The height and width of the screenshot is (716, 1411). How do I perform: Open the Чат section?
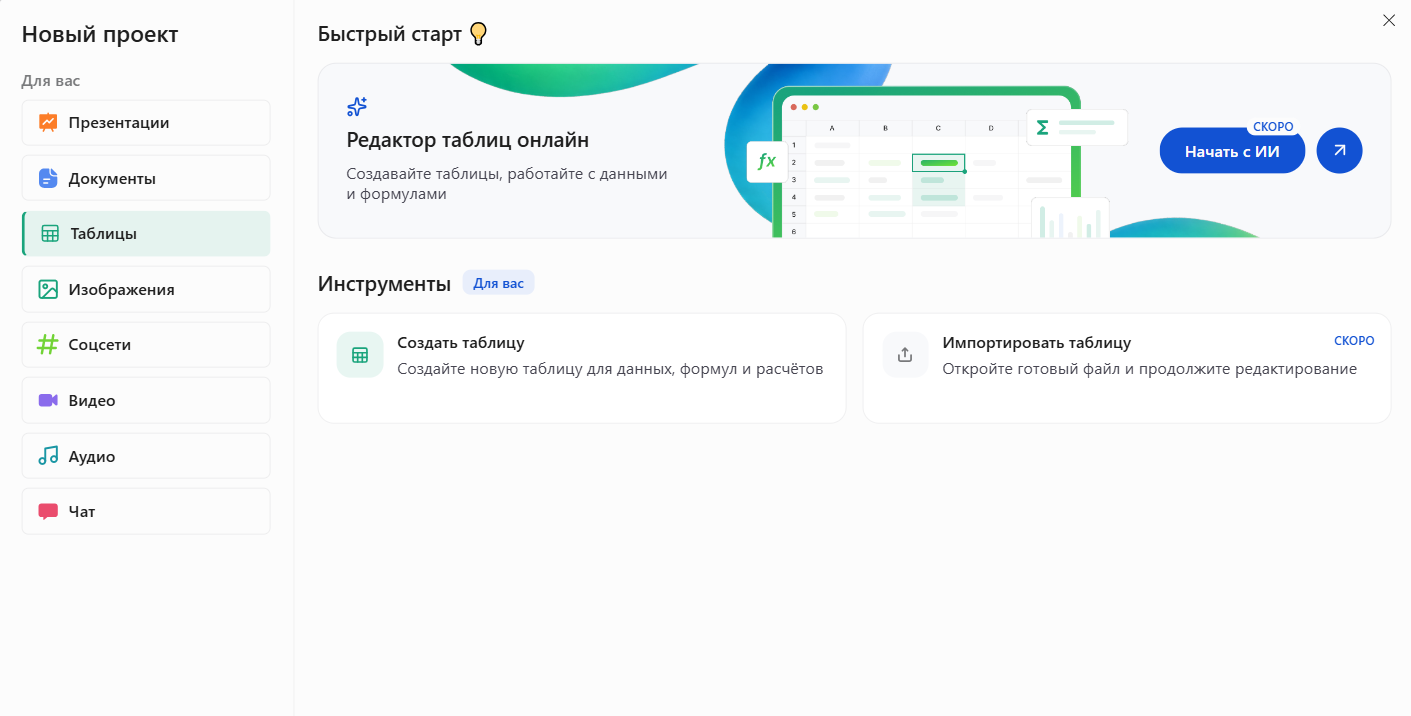146,511
